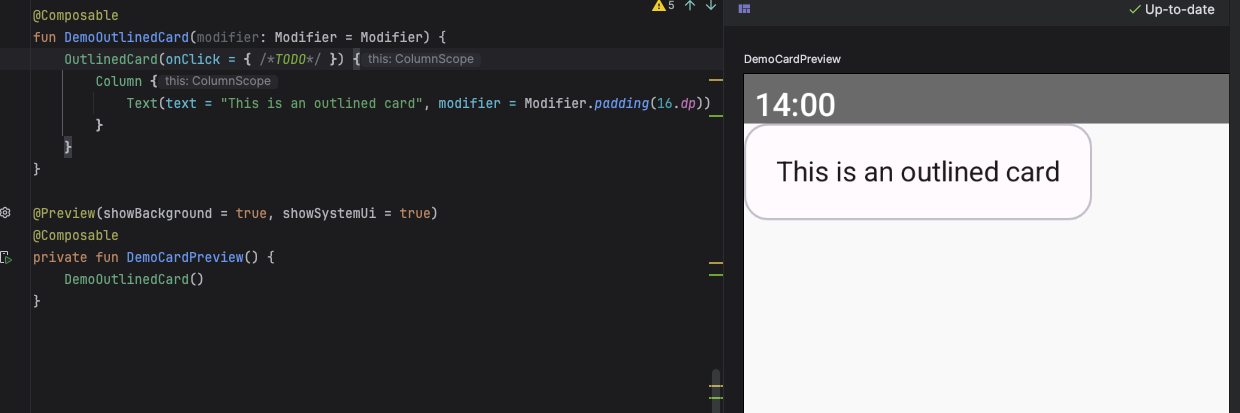
Task: Jump to previous highlighted problem with up arrow
Action: point(689,6)
